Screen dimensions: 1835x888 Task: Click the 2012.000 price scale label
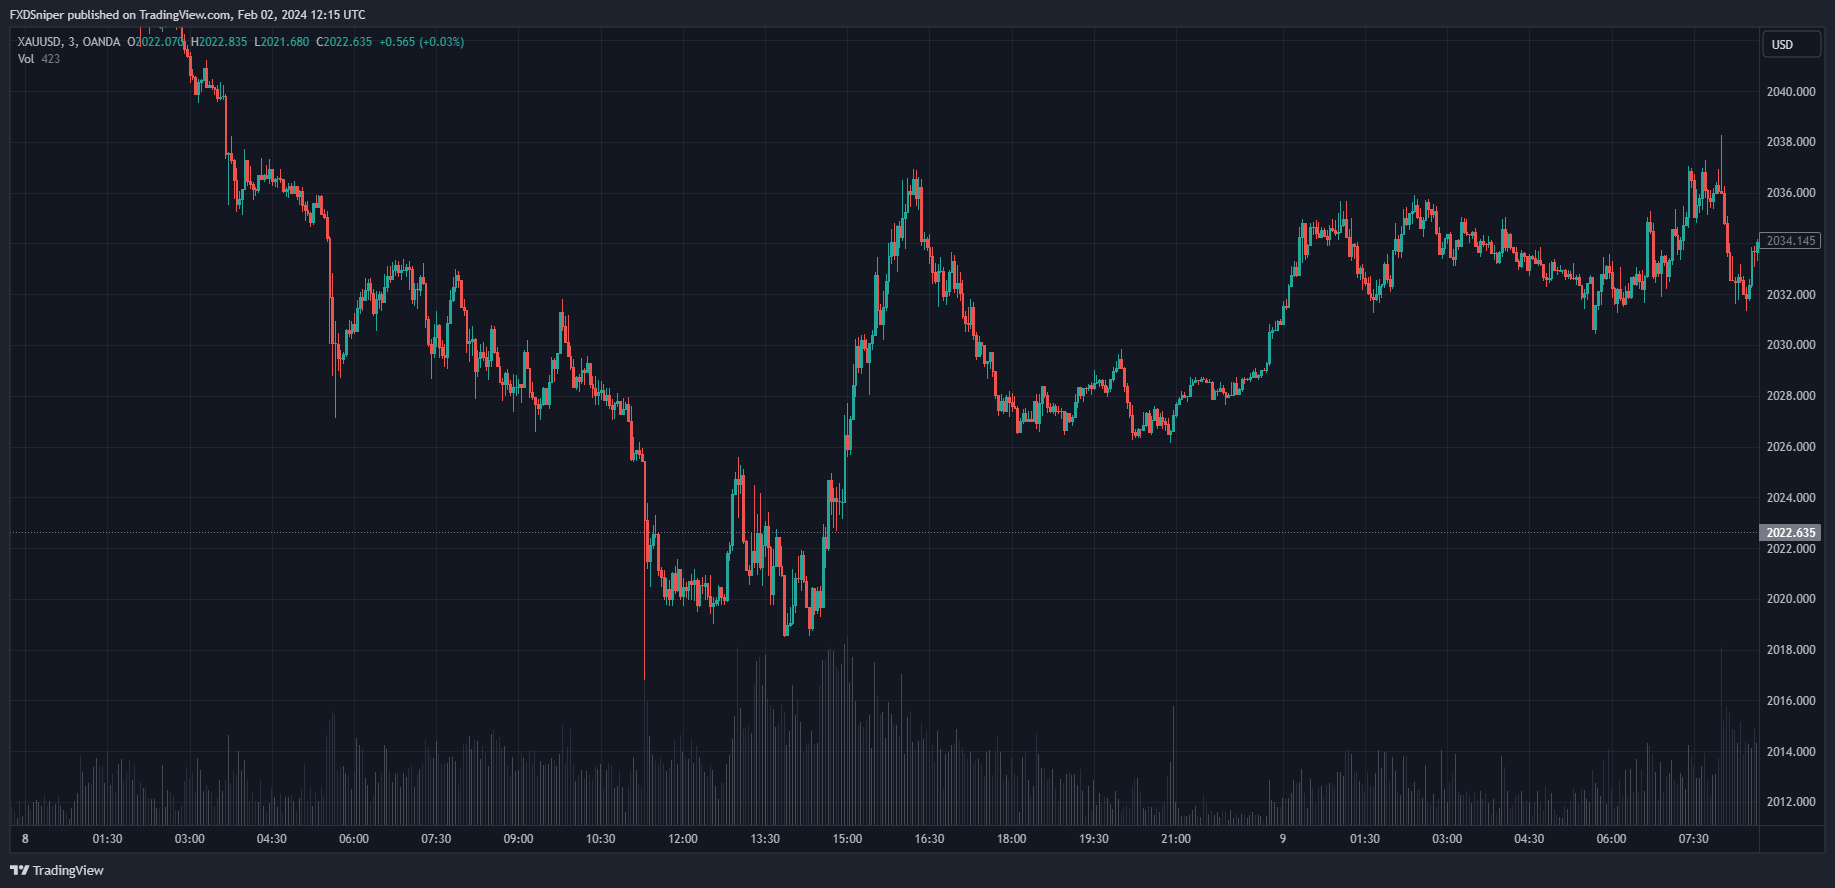click(1791, 802)
